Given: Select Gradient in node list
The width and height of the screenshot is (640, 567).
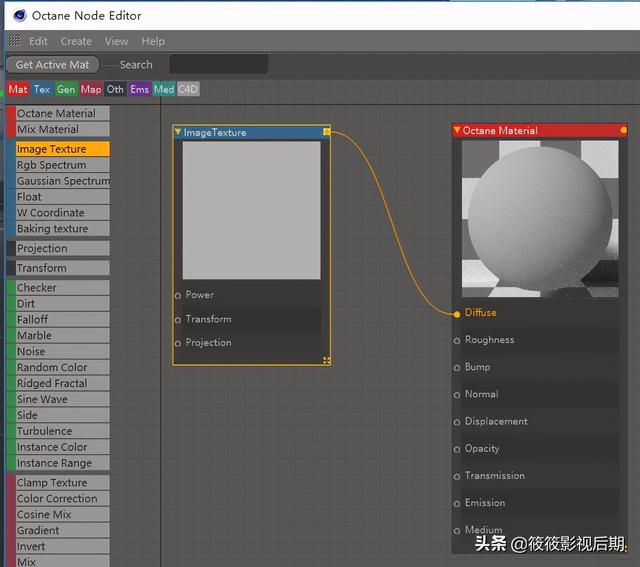Looking at the screenshot, I should point(62,530).
